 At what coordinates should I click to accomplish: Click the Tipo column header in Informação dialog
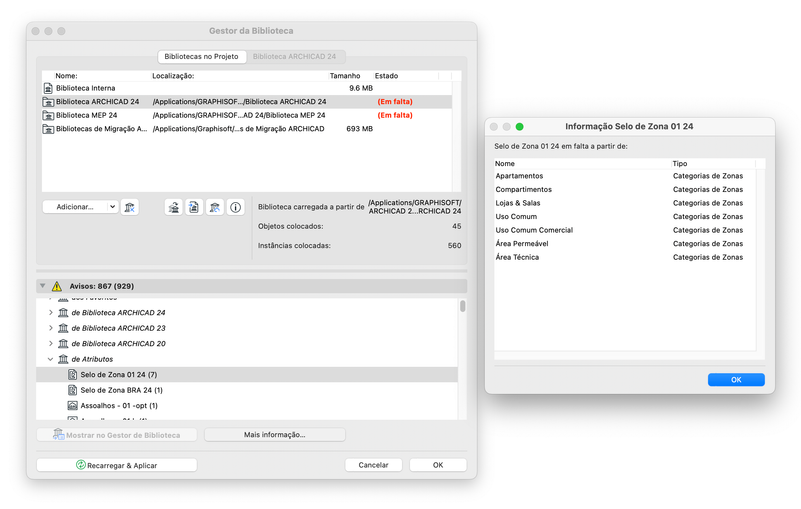tap(680, 164)
